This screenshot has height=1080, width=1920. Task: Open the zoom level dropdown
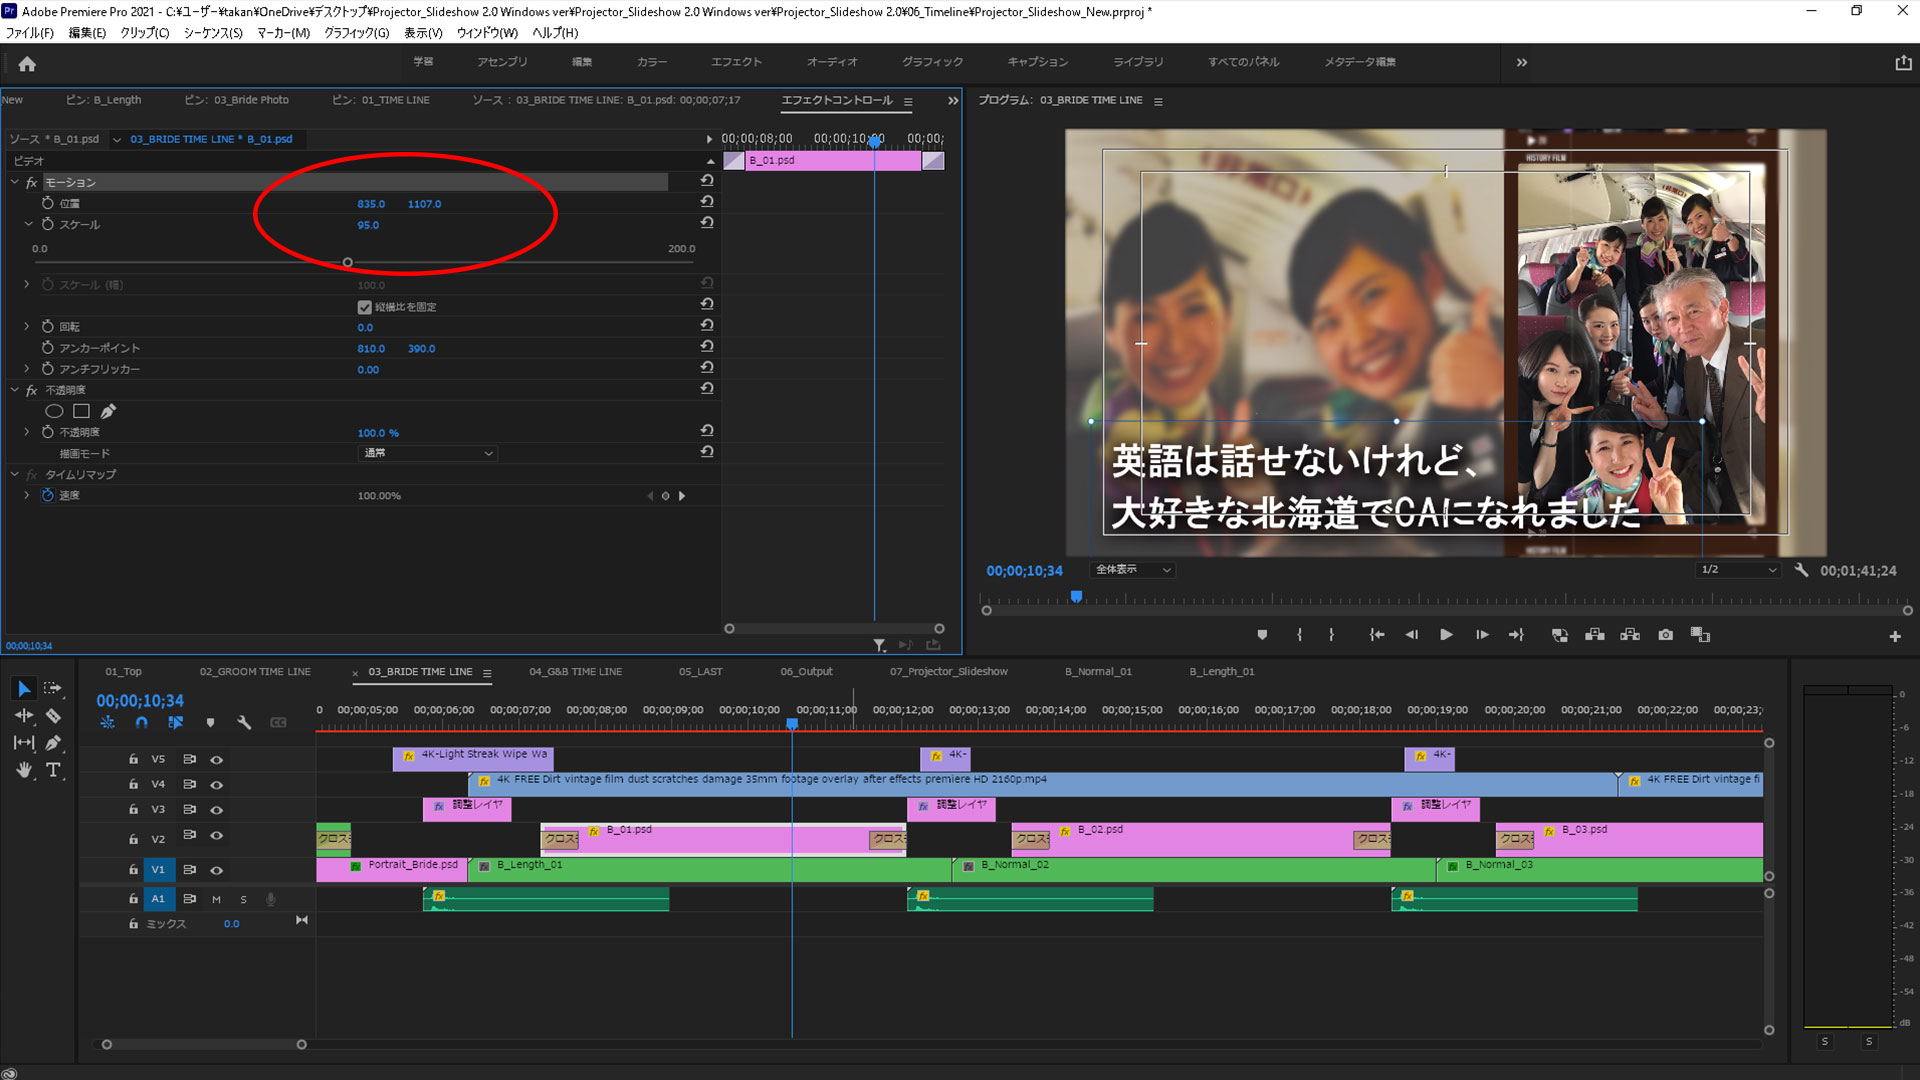(1132, 570)
